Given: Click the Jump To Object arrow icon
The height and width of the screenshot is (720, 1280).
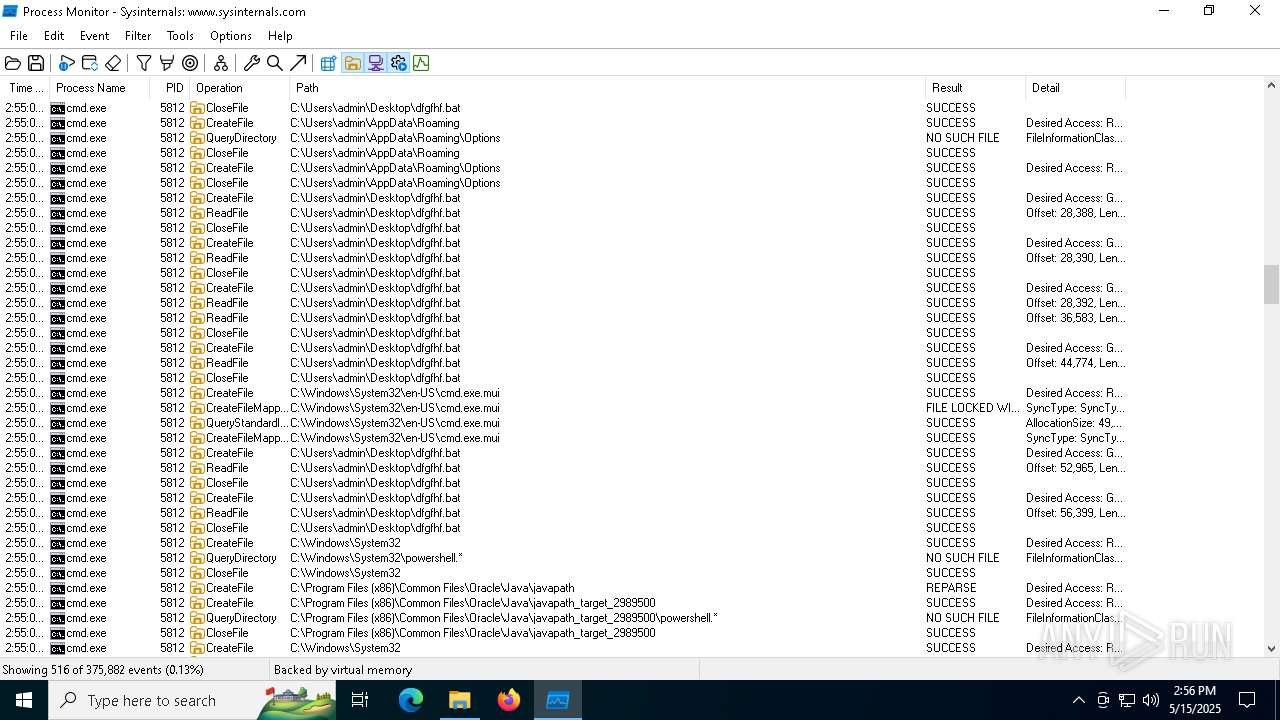Looking at the screenshot, I should pos(298,63).
